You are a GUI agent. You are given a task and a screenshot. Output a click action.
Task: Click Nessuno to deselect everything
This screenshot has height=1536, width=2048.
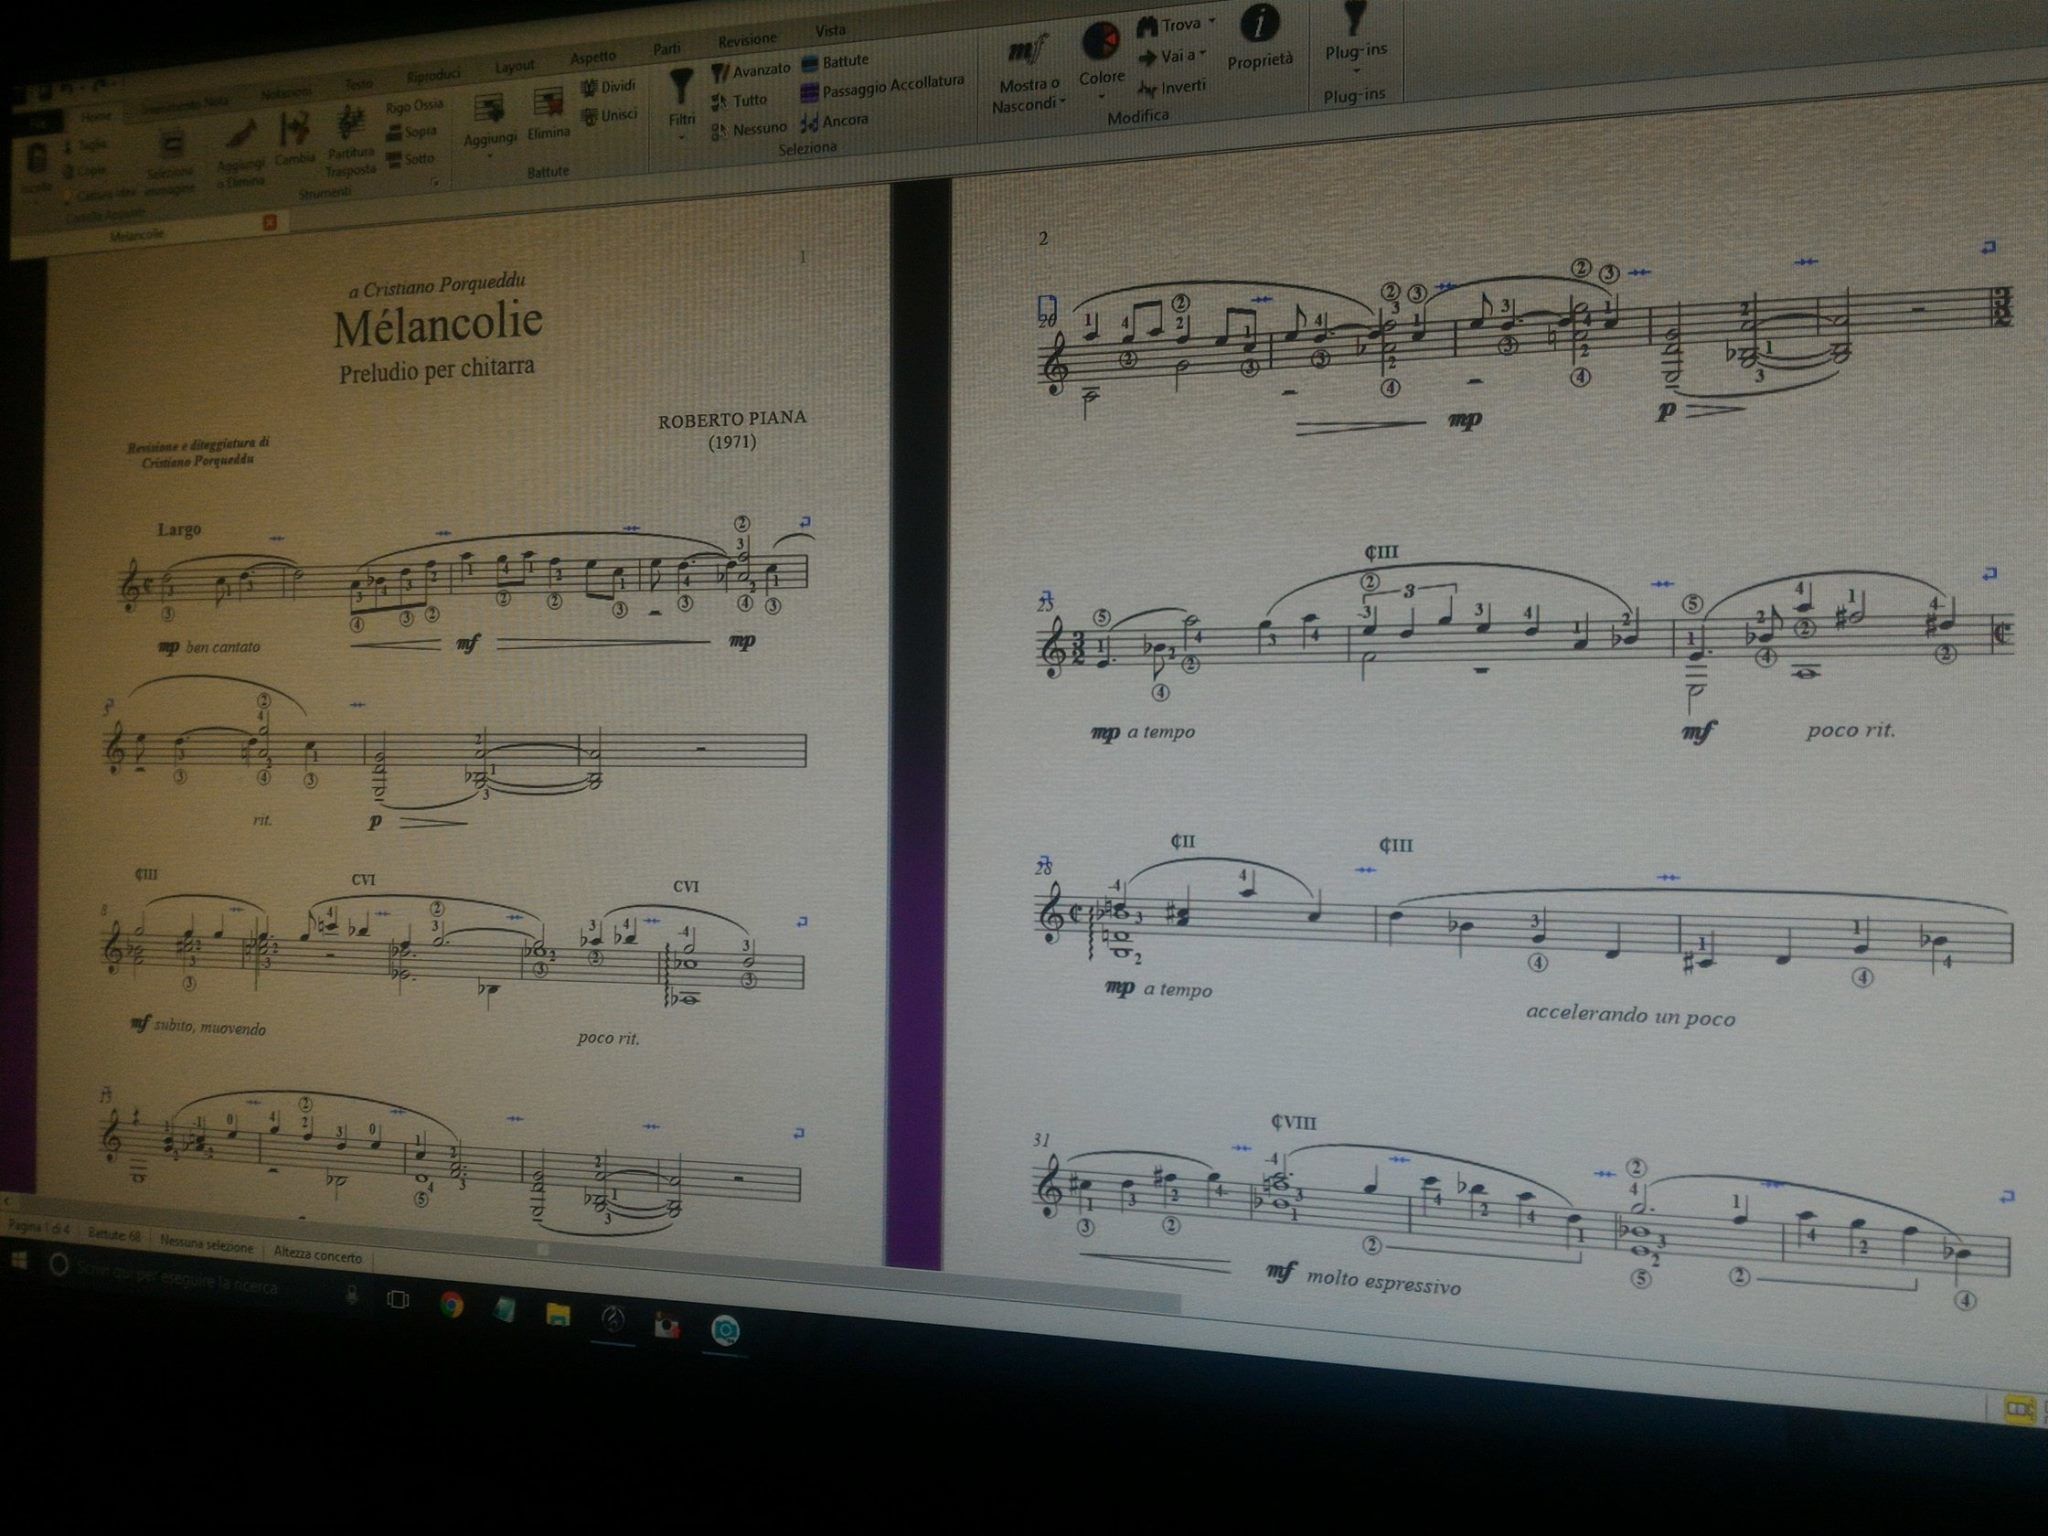pos(750,129)
